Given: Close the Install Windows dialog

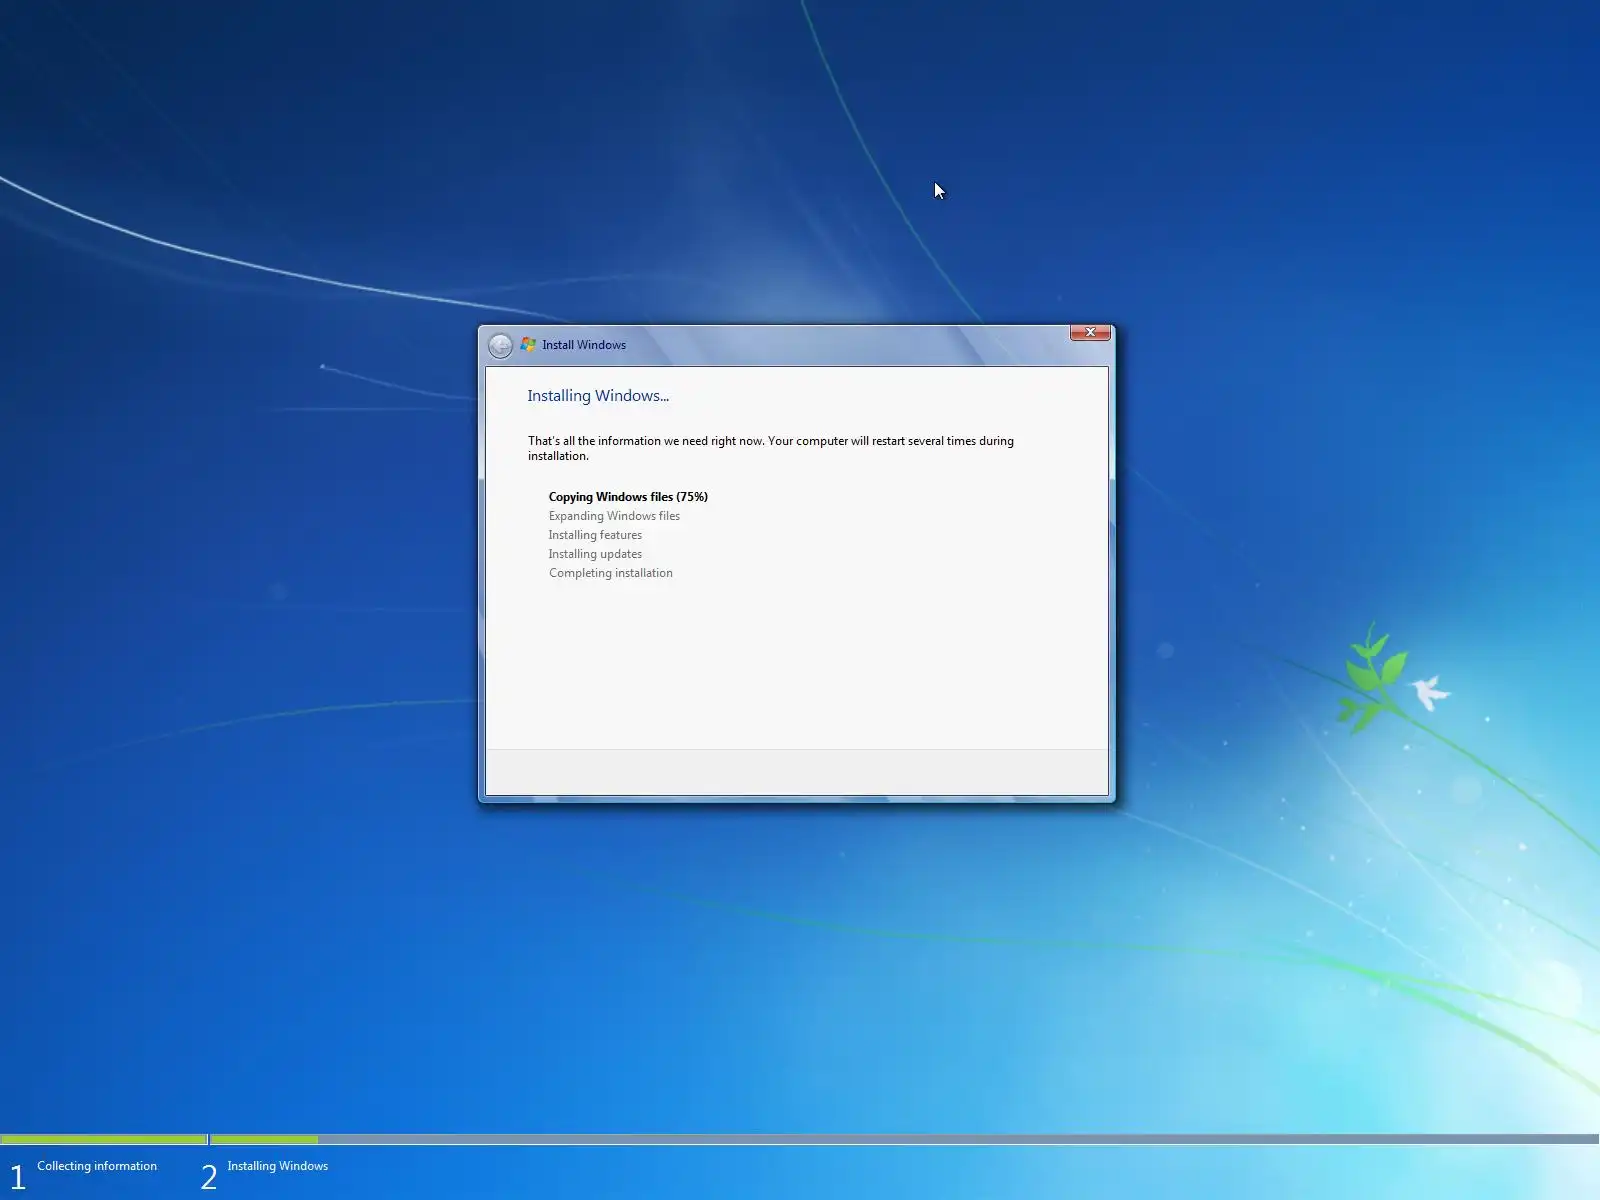Looking at the screenshot, I should pos(1090,332).
